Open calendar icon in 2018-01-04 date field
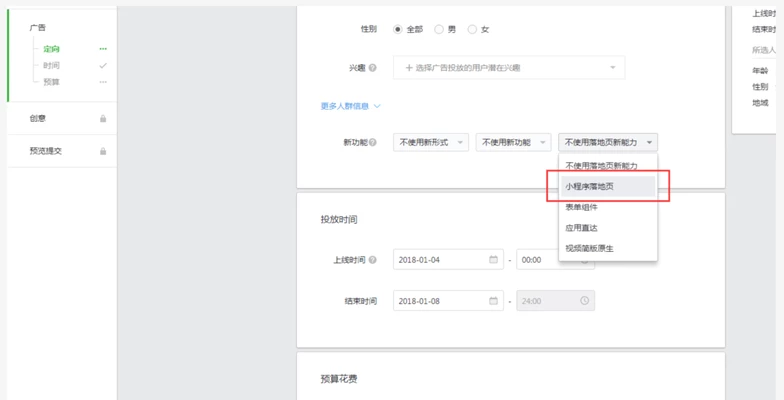 click(493, 260)
